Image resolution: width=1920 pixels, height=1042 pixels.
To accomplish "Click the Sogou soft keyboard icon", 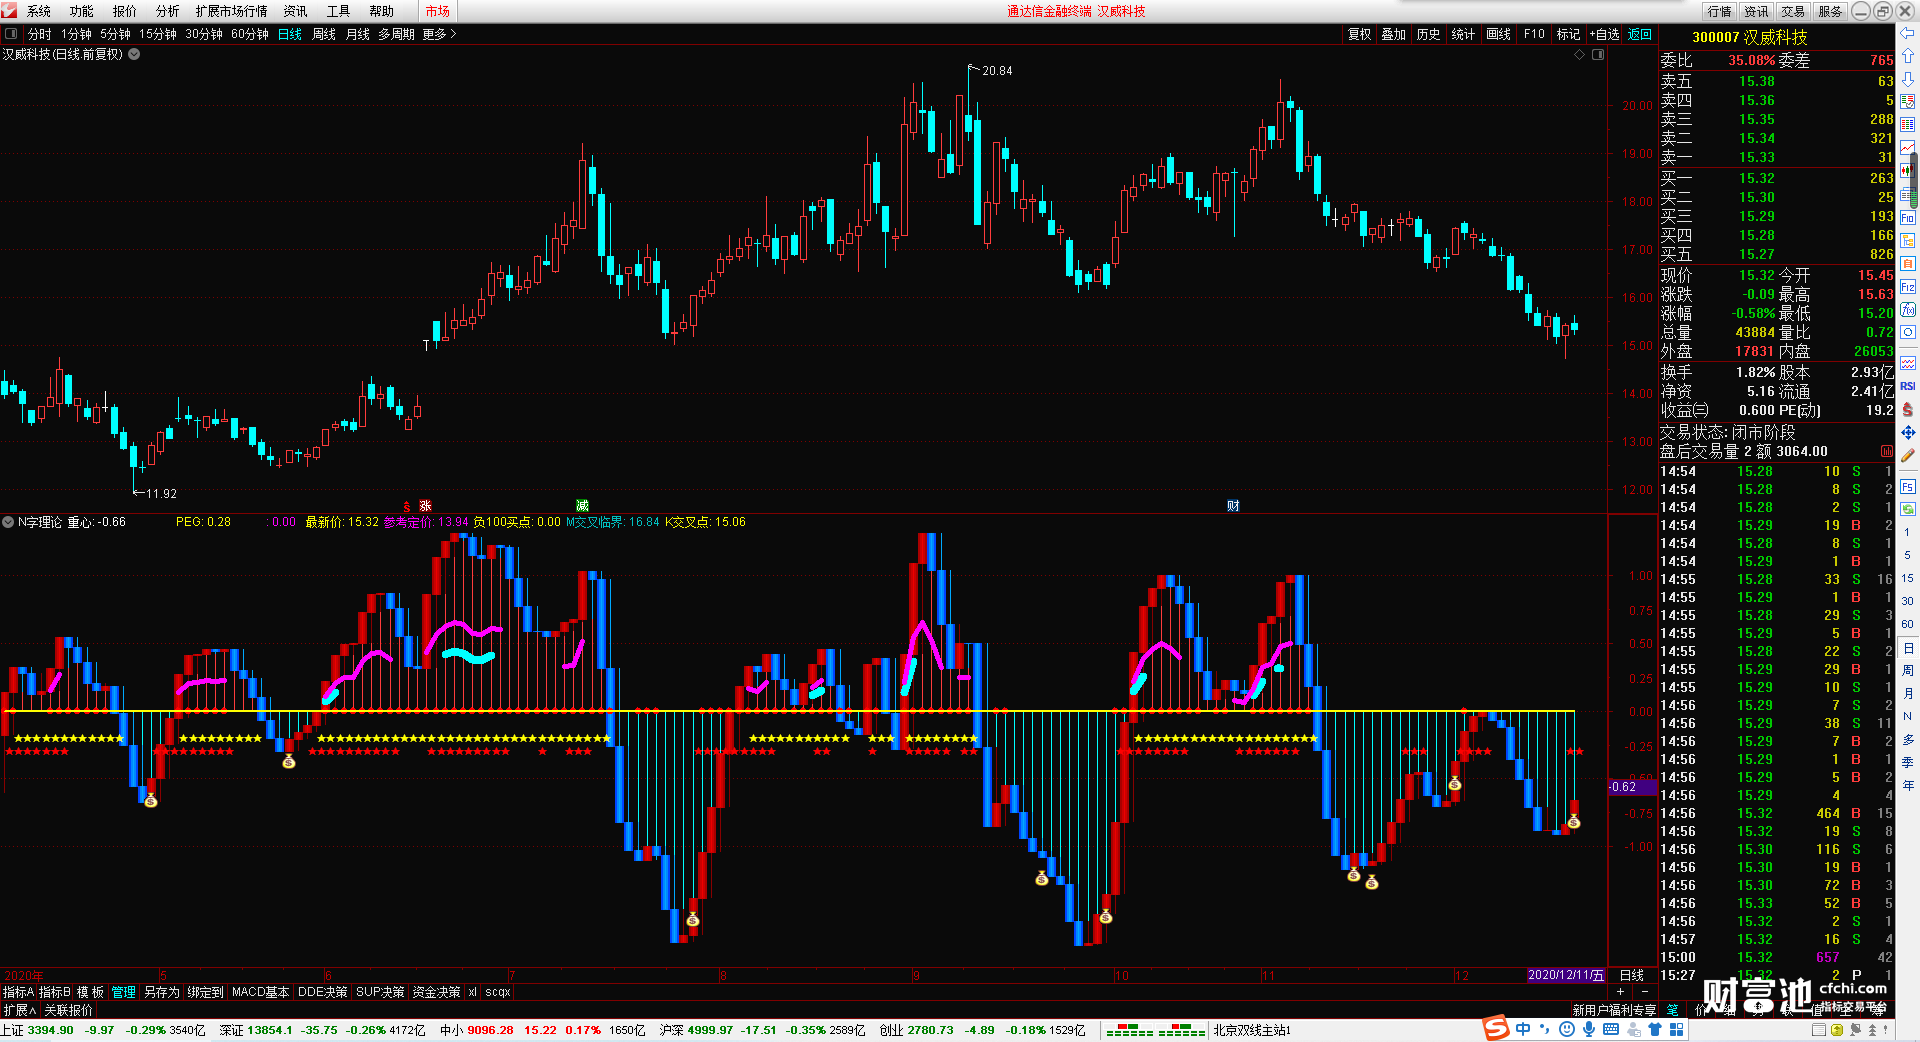I will point(1611,1029).
